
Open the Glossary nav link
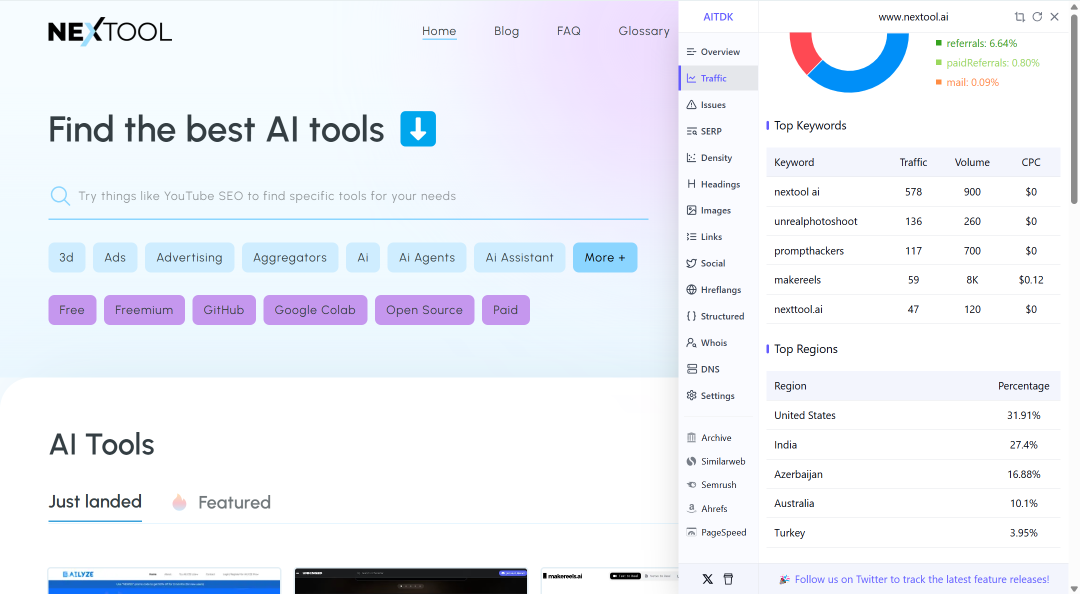tap(643, 31)
